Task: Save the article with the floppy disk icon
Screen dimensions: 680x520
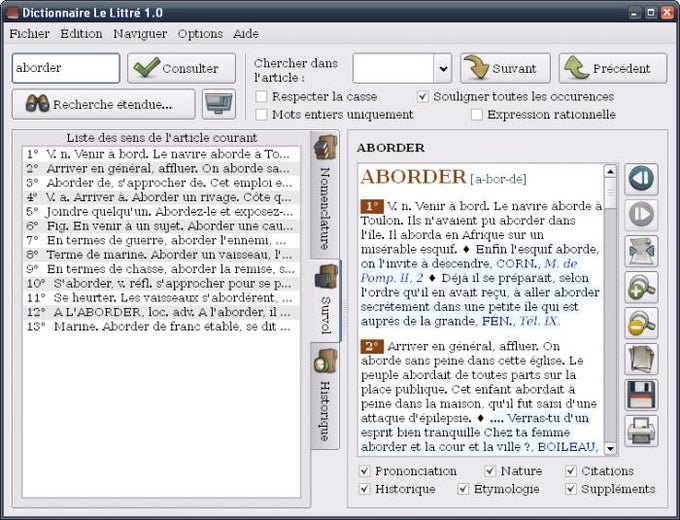Action: pos(641,395)
